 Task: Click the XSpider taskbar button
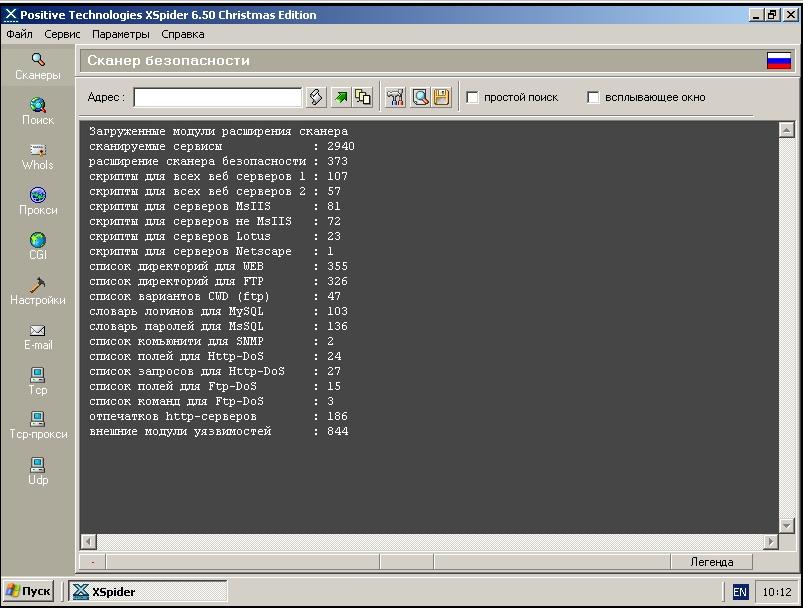pyautogui.click(x=148, y=592)
